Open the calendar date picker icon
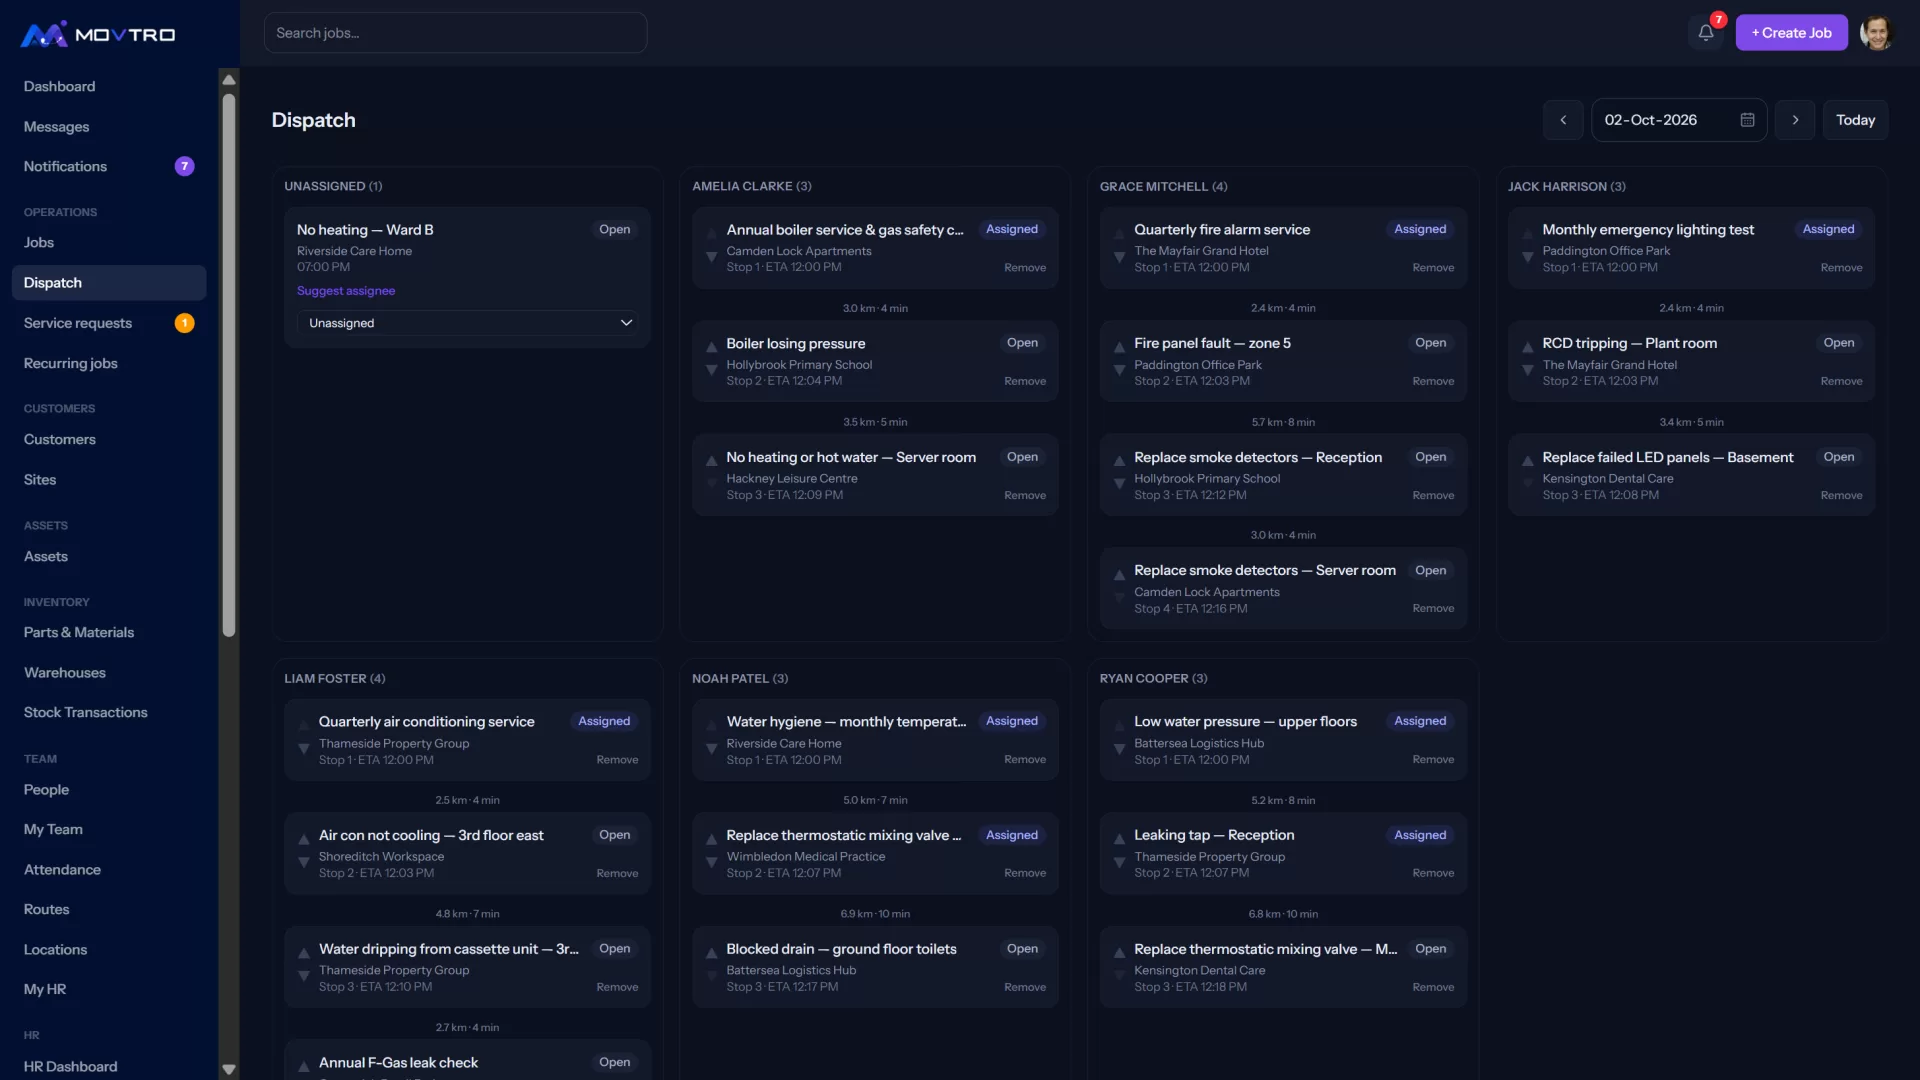 click(1747, 120)
